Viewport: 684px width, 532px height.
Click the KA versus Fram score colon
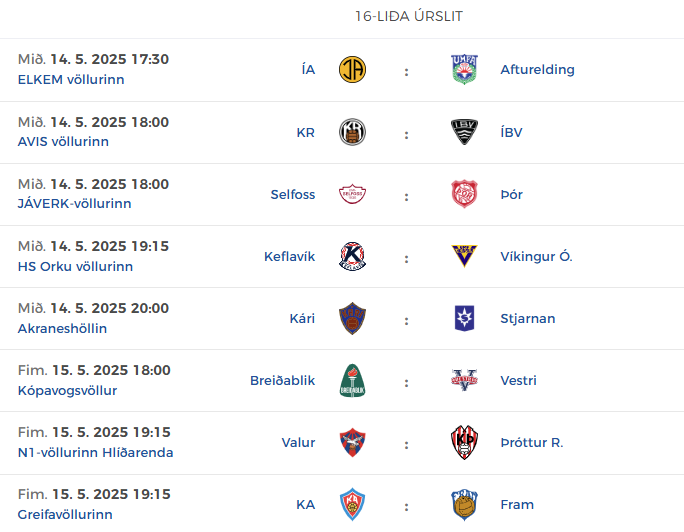(x=406, y=507)
